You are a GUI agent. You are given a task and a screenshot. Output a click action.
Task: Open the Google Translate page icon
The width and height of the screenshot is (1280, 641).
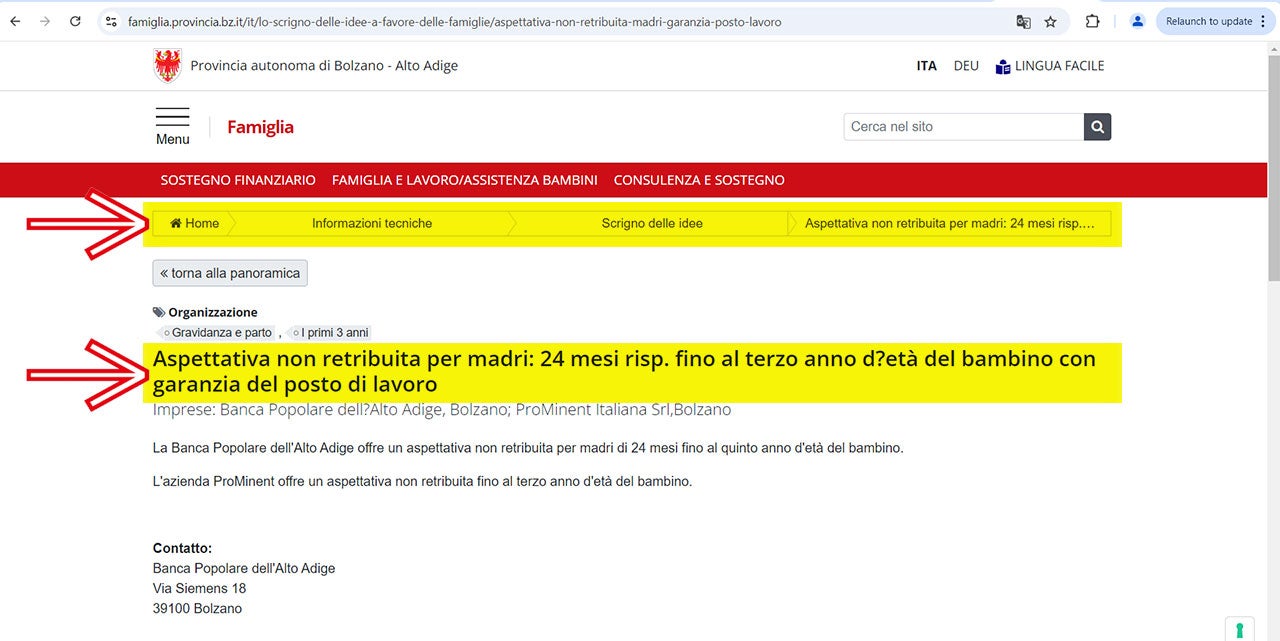pyautogui.click(x=1023, y=21)
